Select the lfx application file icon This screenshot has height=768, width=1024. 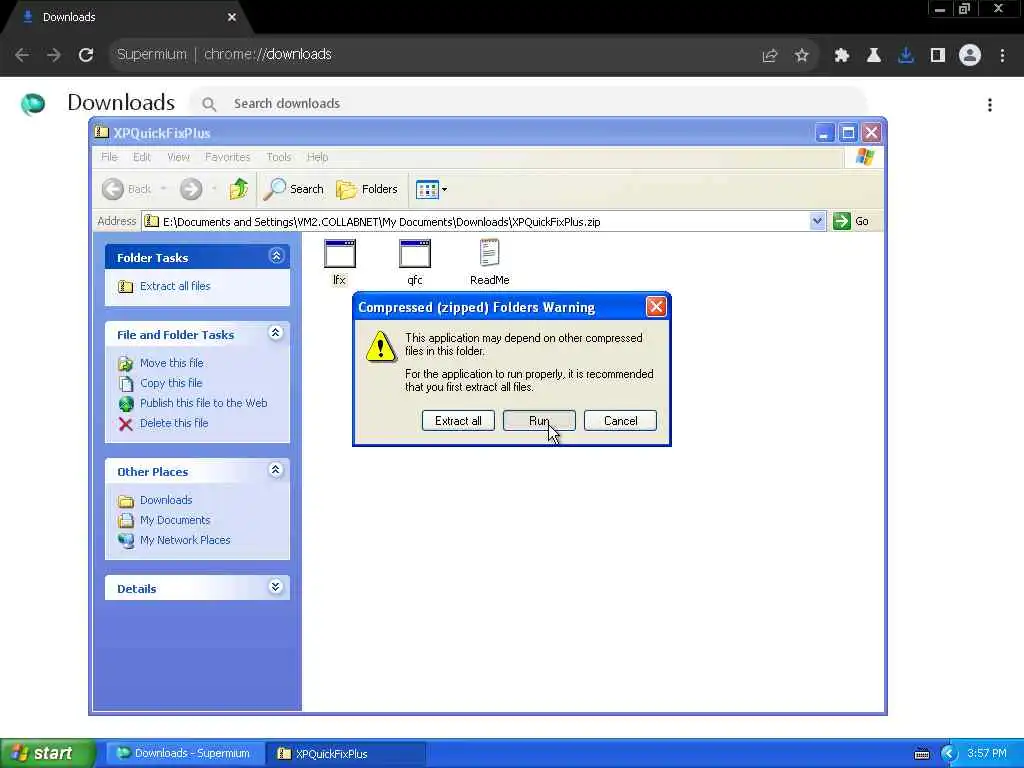coord(340,255)
